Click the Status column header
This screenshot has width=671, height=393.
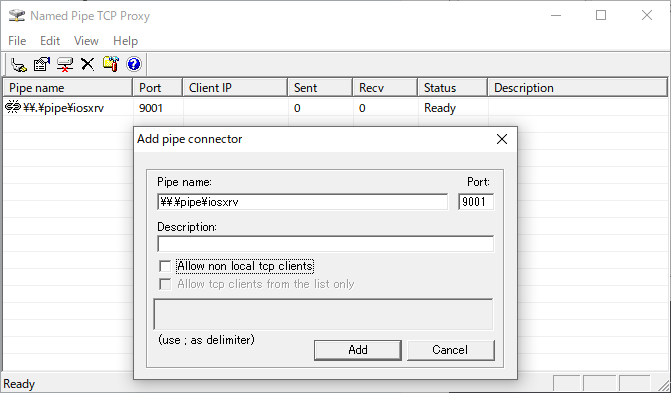(x=453, y=88)
